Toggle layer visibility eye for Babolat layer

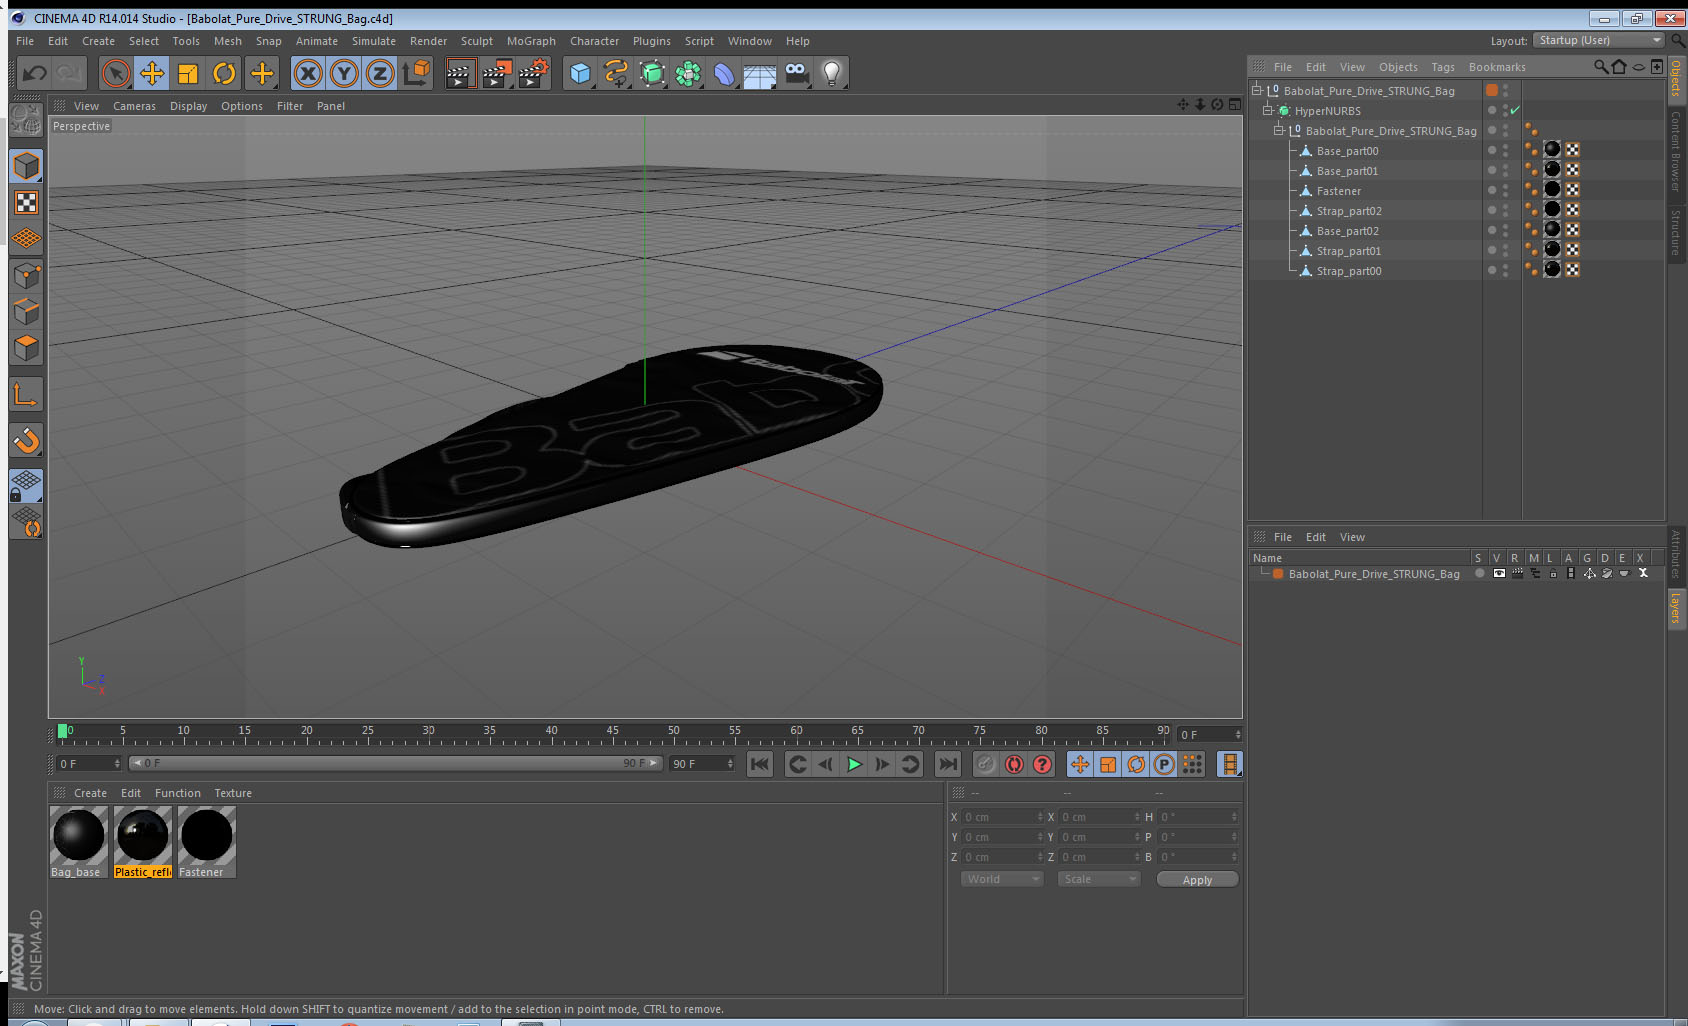tap(1499, 573)
